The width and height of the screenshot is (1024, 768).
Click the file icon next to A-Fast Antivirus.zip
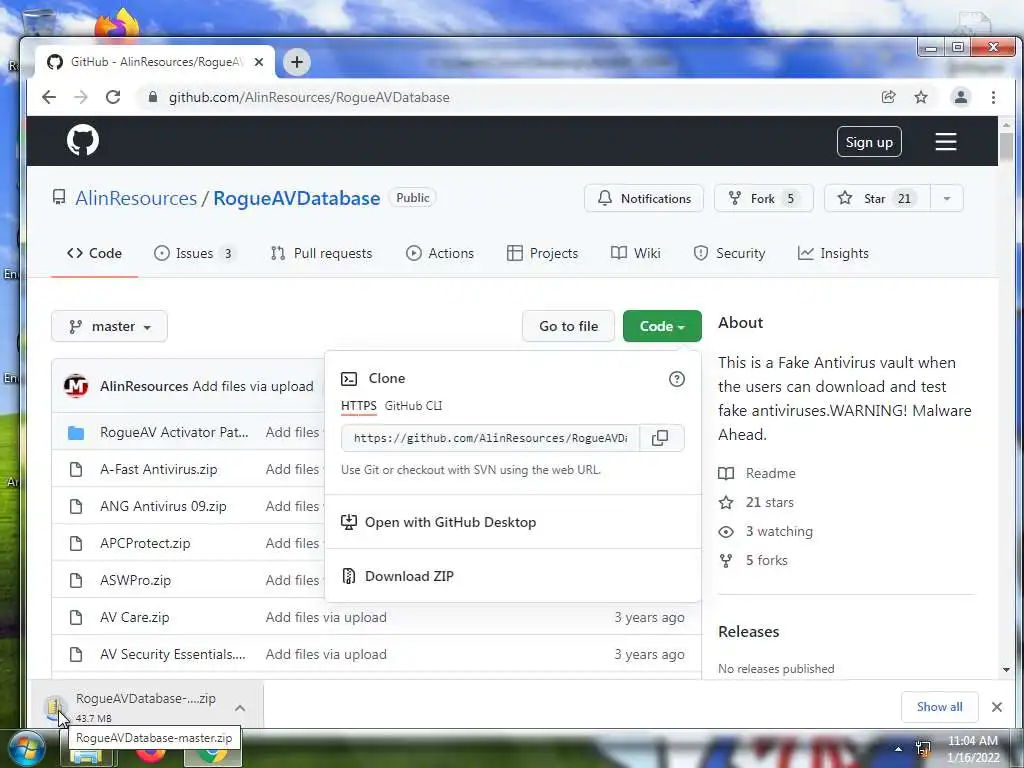coord(76,470)
